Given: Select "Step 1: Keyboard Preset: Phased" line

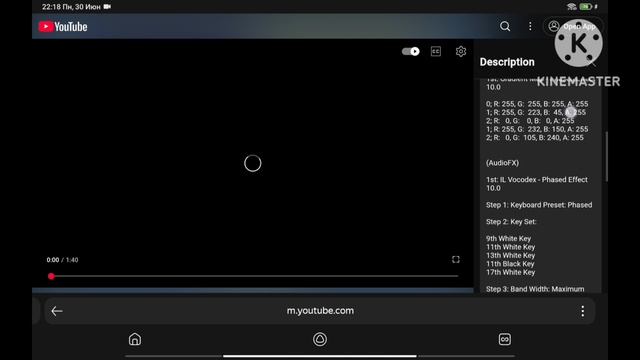Looking at the screenshot, I should (539, 205).
